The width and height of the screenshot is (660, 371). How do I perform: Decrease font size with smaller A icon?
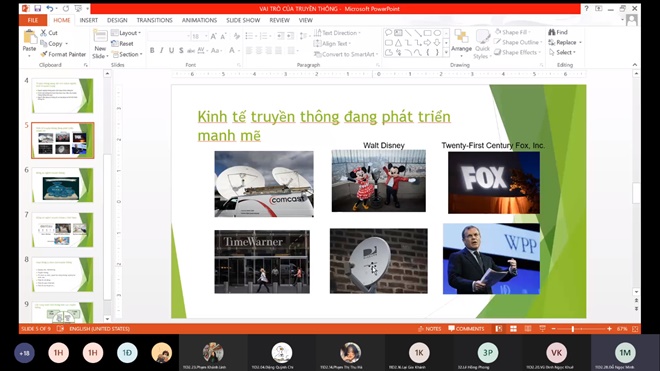[x=224, y=37]
